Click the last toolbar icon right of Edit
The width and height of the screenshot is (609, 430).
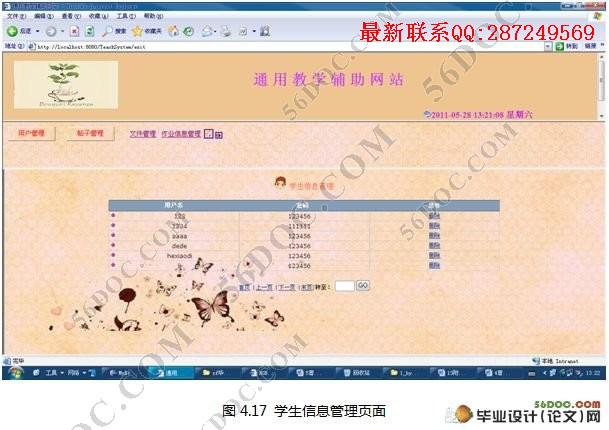[x=265, y=31]
